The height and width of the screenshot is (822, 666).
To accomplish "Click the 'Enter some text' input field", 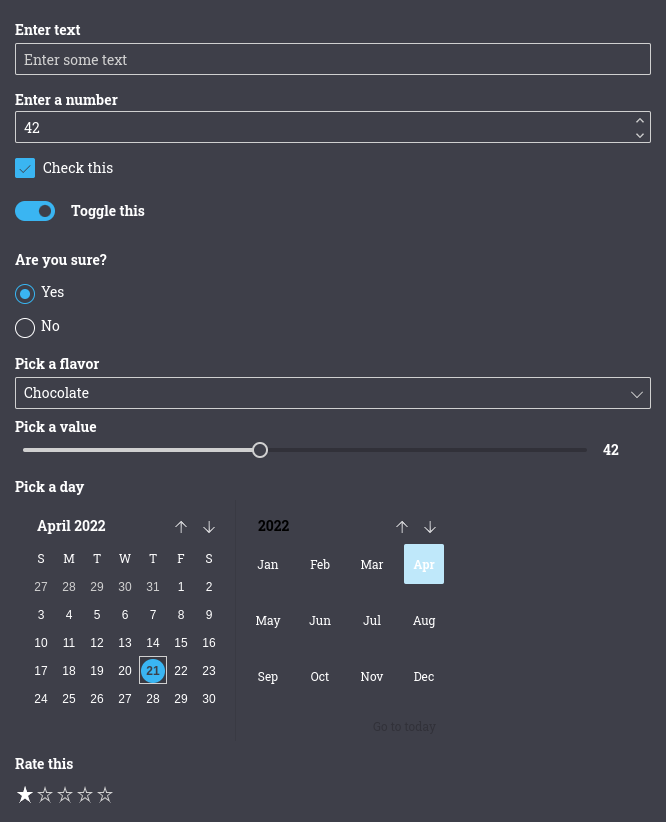I will (333, 59).
